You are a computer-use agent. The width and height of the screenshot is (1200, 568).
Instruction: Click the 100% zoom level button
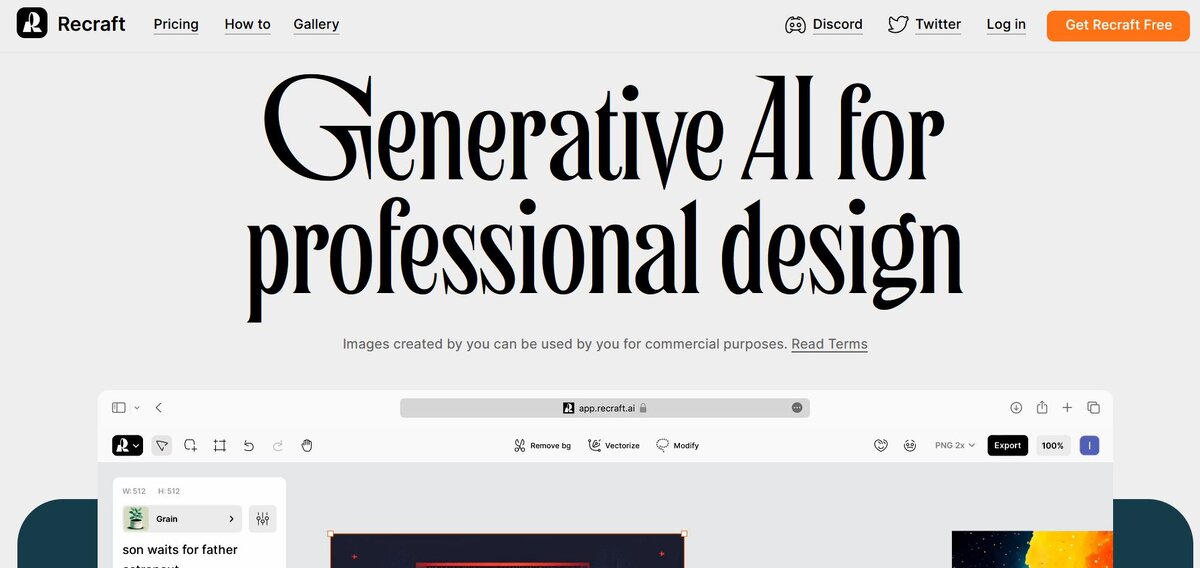(1052, 445)
